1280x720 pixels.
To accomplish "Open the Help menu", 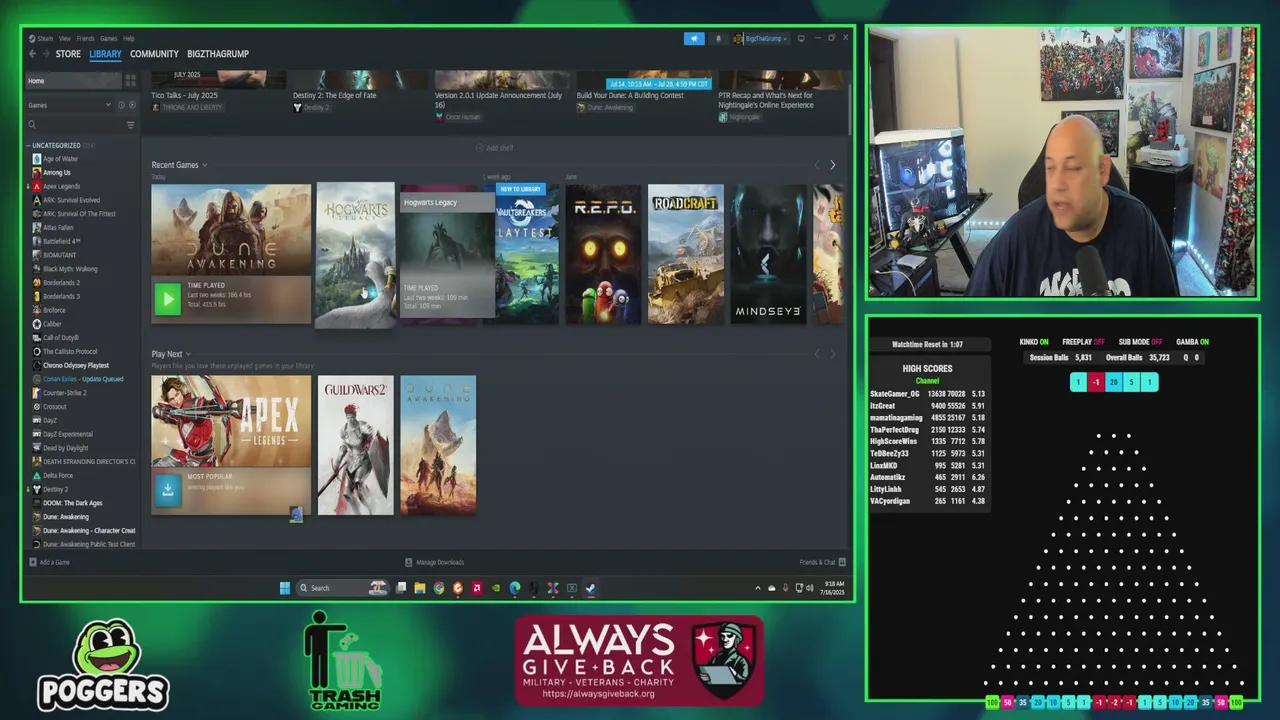I will click(x=128, y=38).
